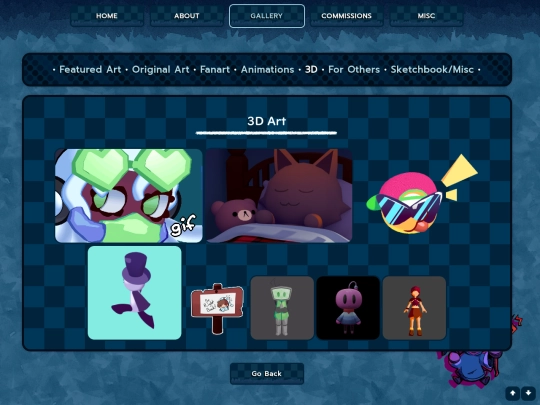This screenshot has width=540, height=405.
Task: Open the For Others category
Action: (354, 70)
